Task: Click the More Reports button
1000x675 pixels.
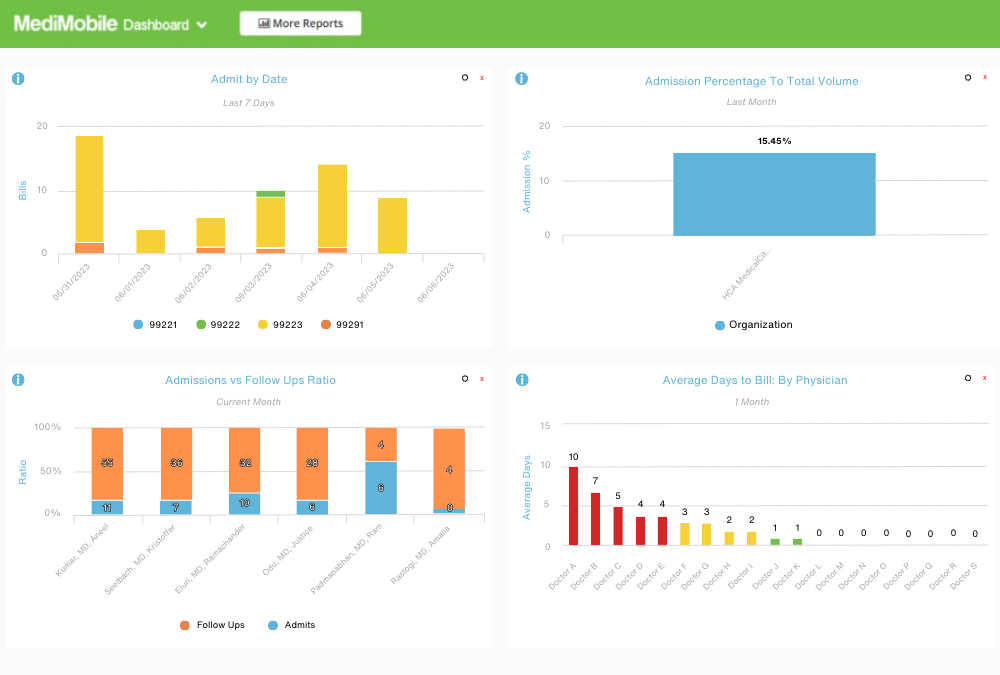Action: [x=300, y=23]
